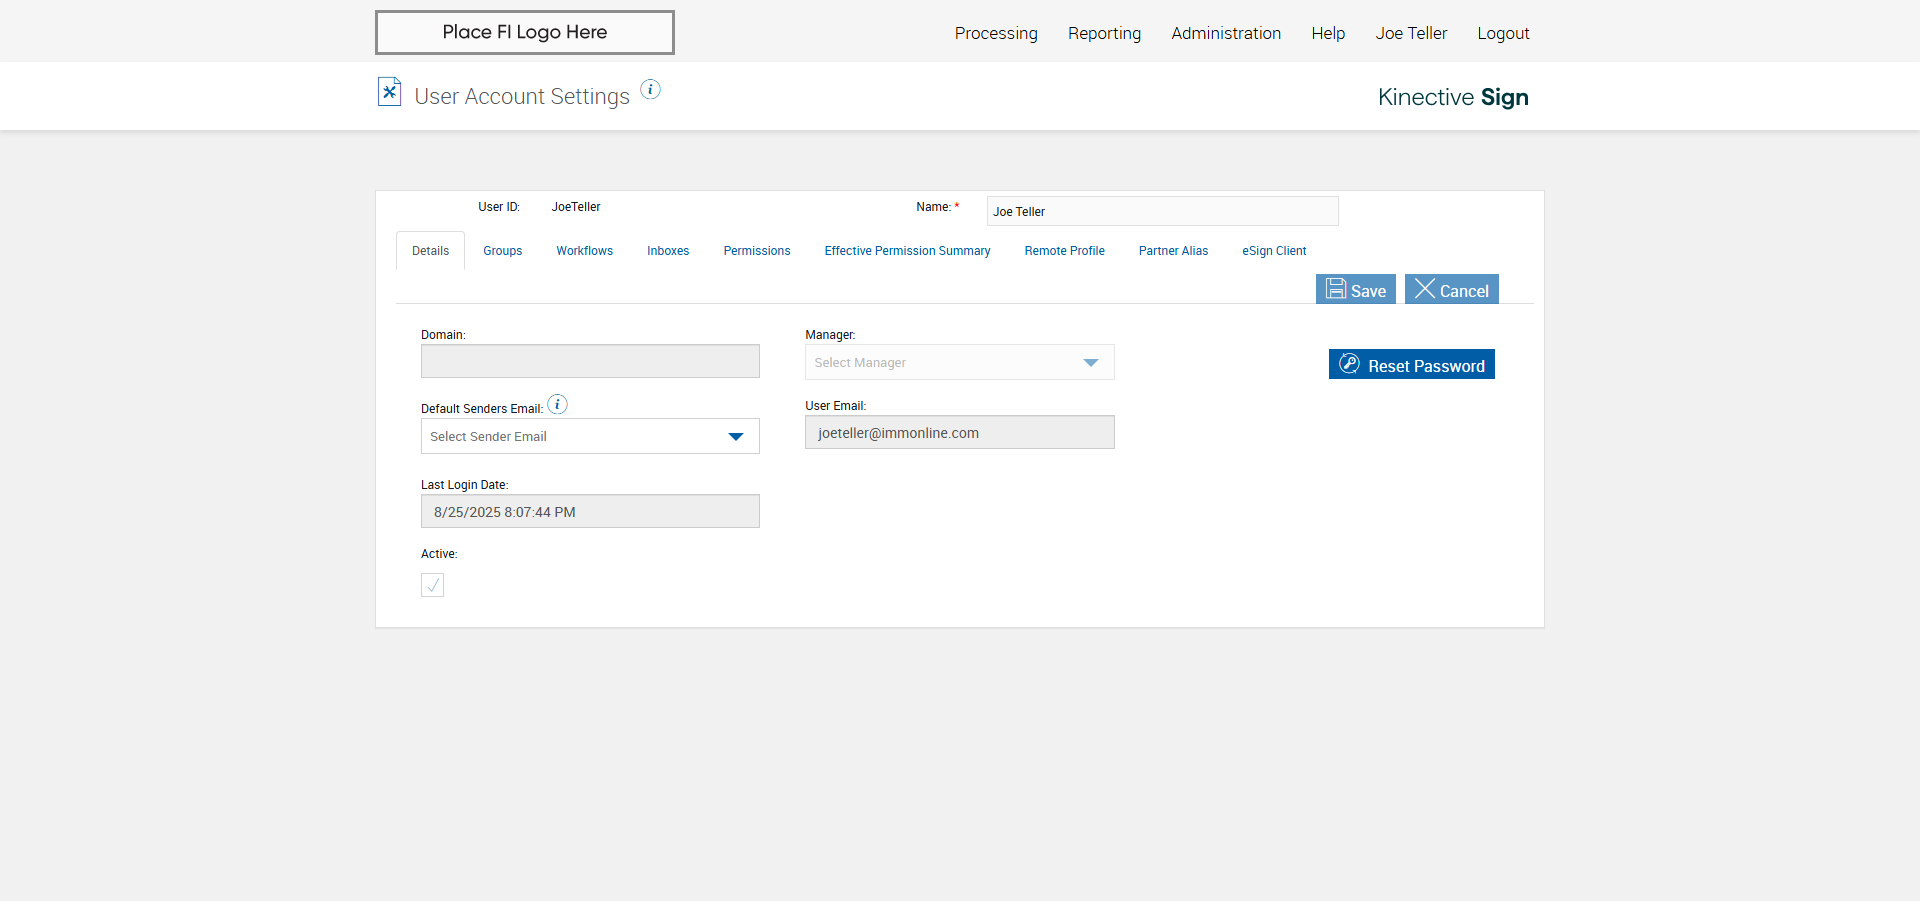Open the Select Sender Email dropdown
Screen dimensions: 1920x901
pyautogui.click(x=590, y=436)
